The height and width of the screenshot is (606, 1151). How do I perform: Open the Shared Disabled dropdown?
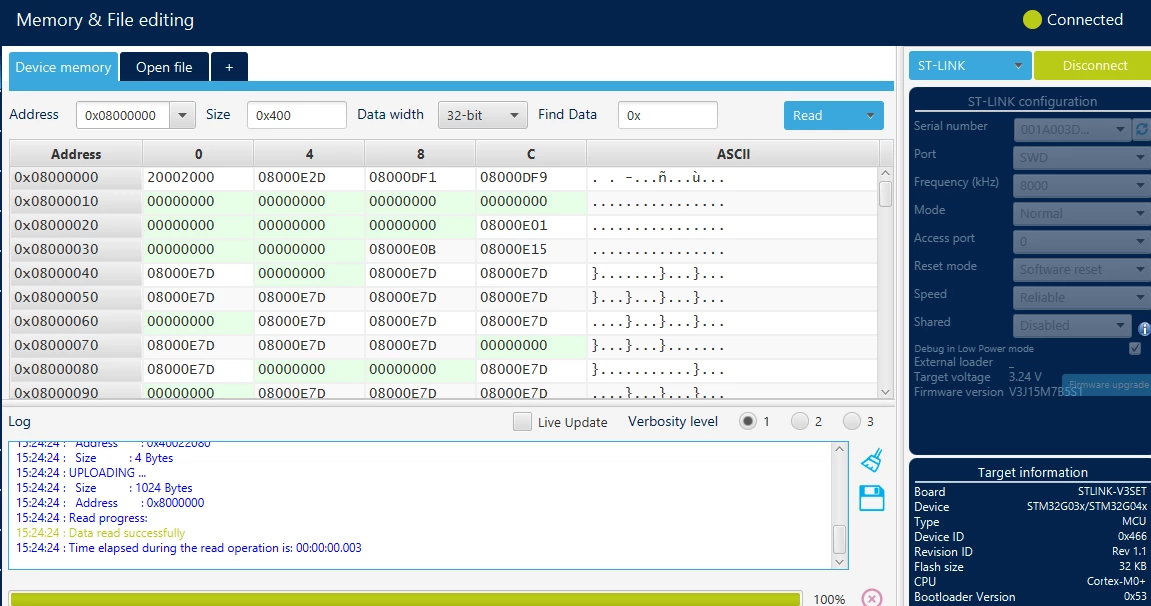(x=1071, y=325)
